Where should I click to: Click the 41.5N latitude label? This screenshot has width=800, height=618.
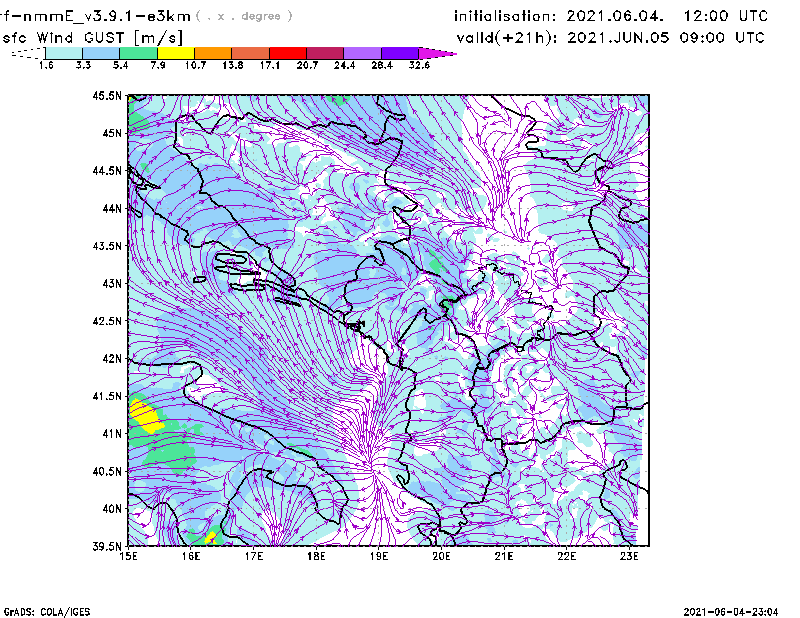[107, 396]
